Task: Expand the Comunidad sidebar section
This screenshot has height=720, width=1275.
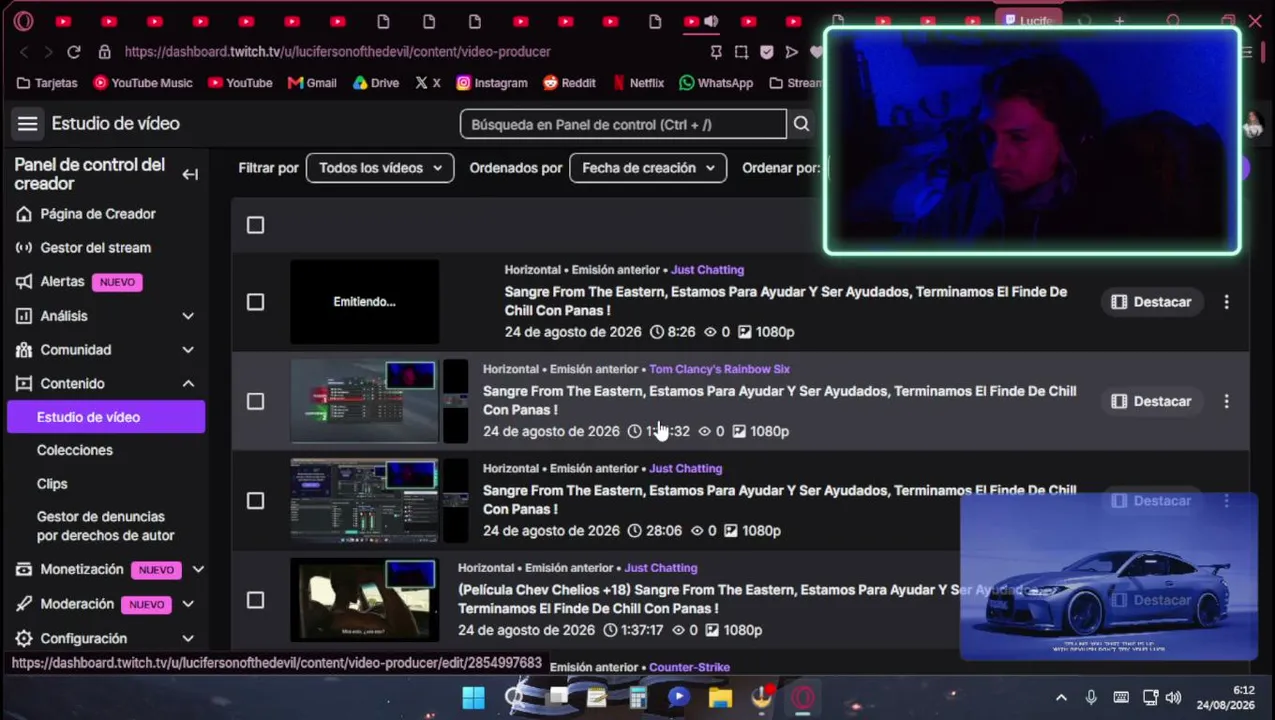Action: coord(188,350)
